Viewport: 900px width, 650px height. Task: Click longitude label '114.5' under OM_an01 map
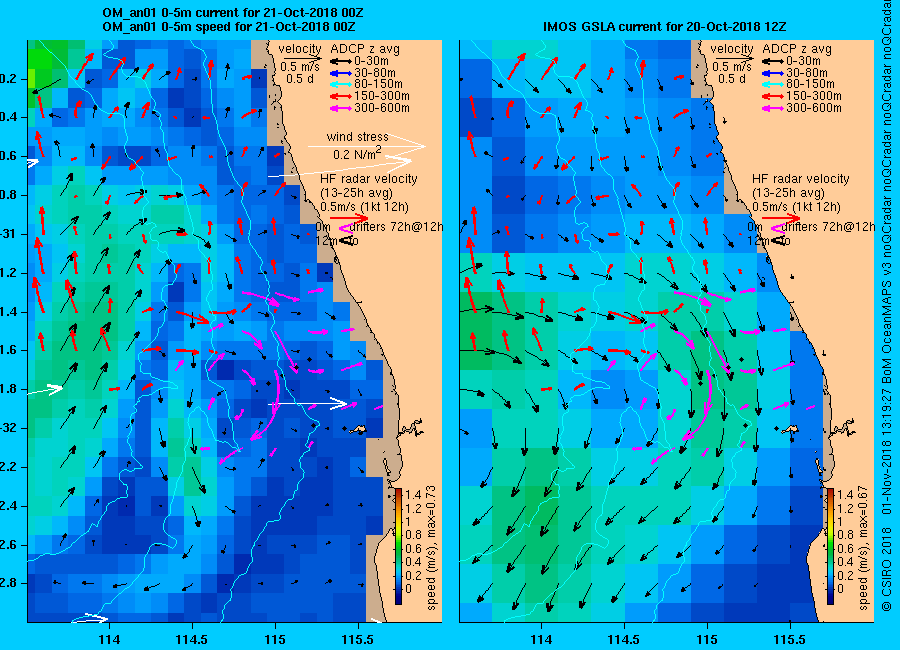(x=192, y=640)
